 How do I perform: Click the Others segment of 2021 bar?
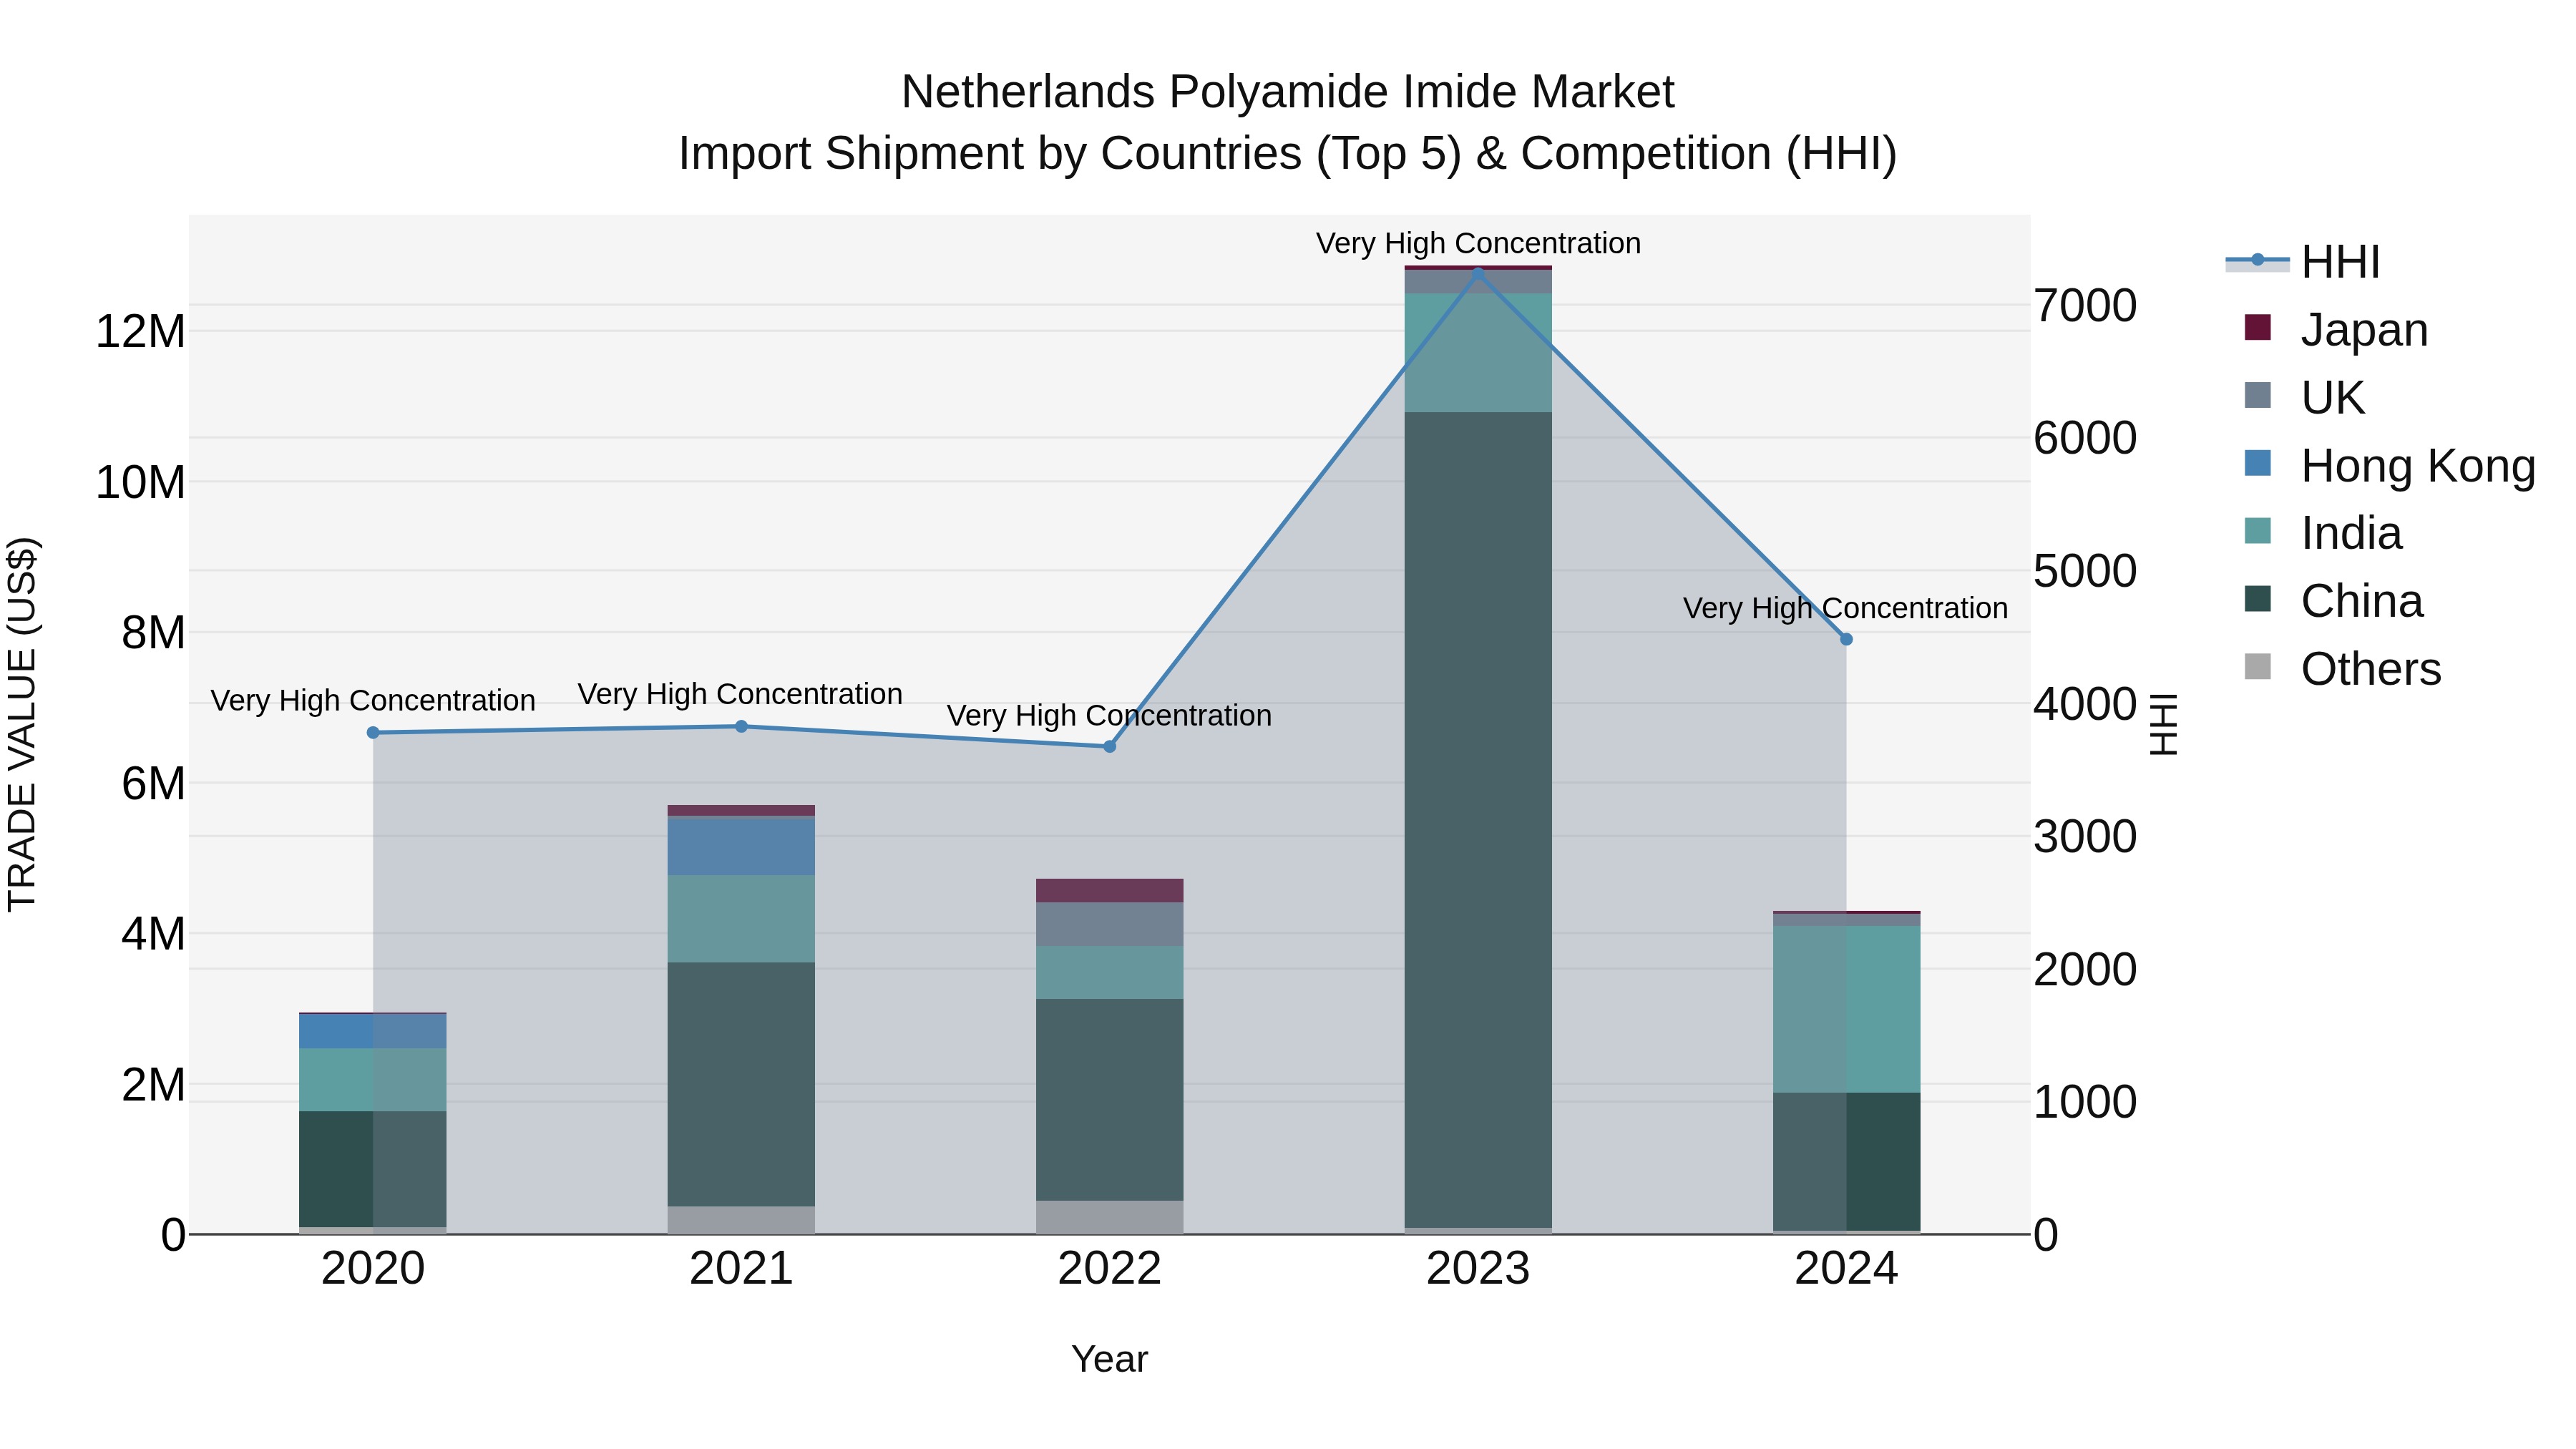[x=741, y=1221]
